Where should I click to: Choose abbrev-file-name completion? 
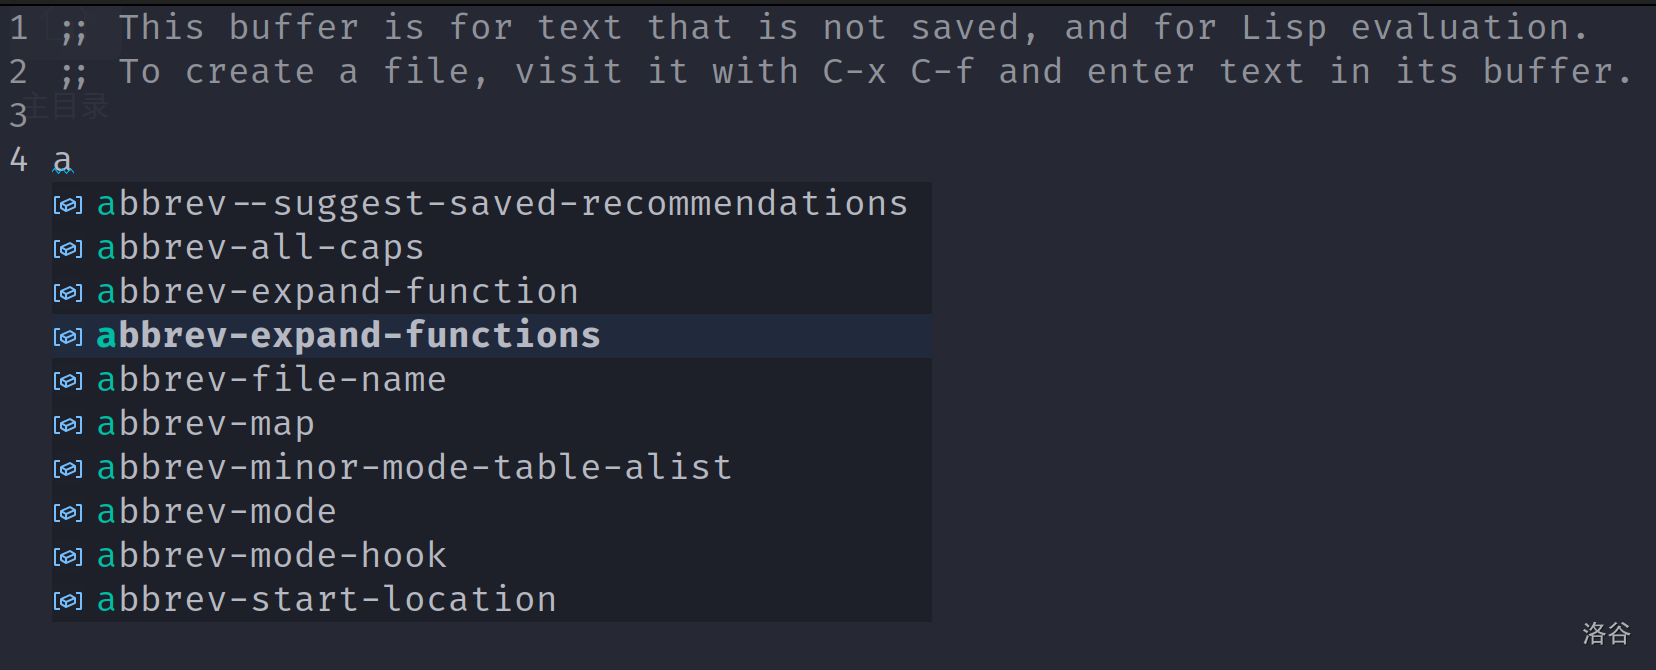pyautogui.click(x=271, y=380)
